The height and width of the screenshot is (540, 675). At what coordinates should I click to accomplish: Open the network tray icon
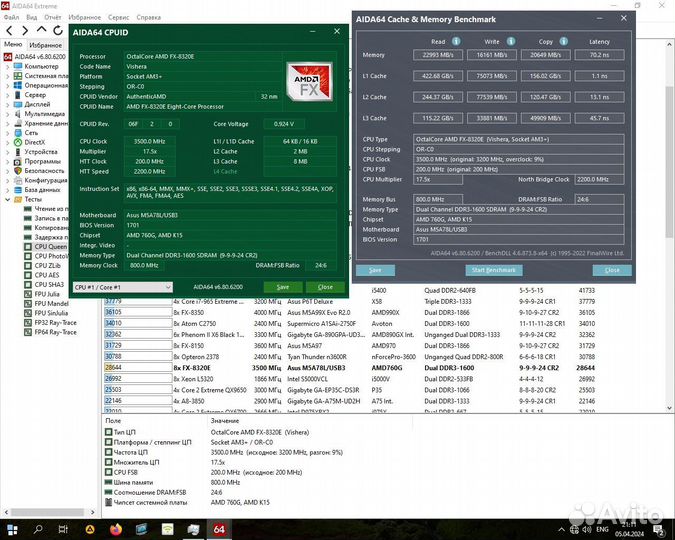pyautogui.click(x=574, y=529)
